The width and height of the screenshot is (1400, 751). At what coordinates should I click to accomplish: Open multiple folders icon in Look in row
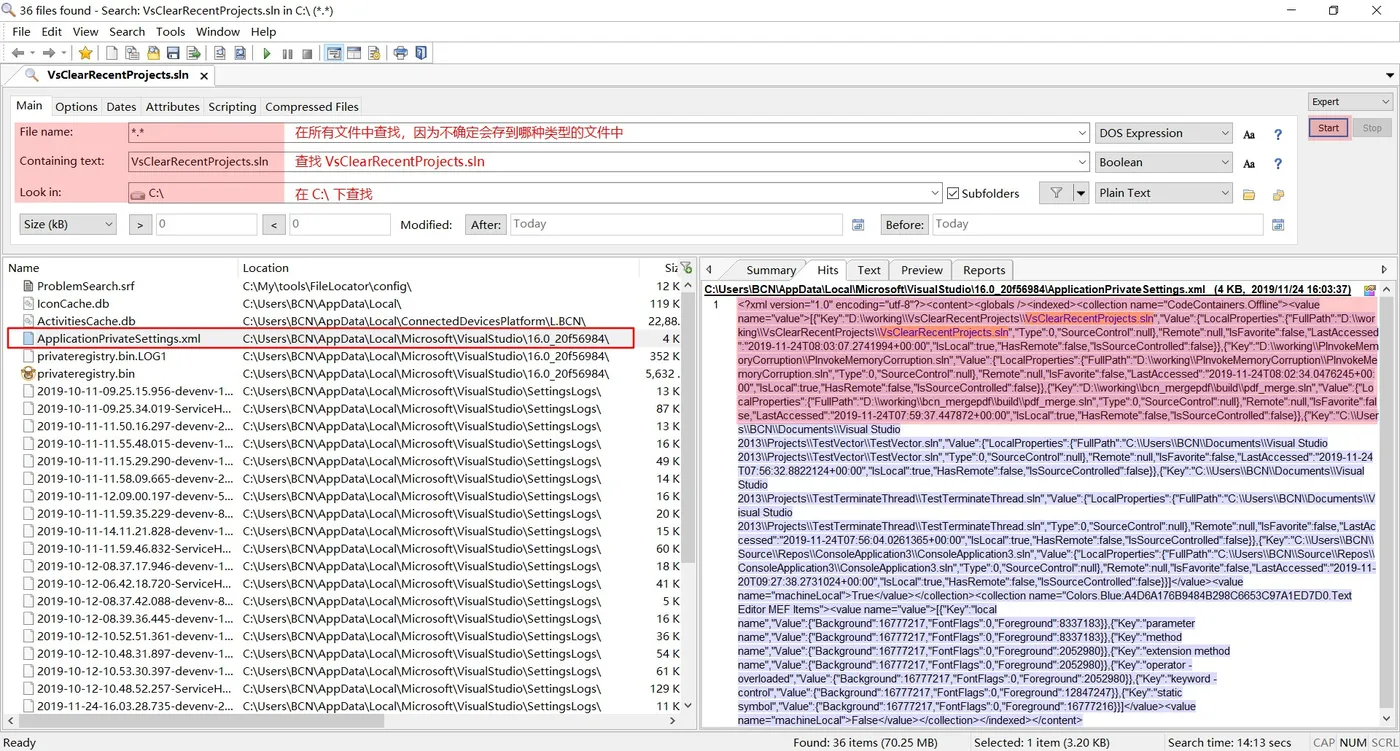[x=1277, y=194]
